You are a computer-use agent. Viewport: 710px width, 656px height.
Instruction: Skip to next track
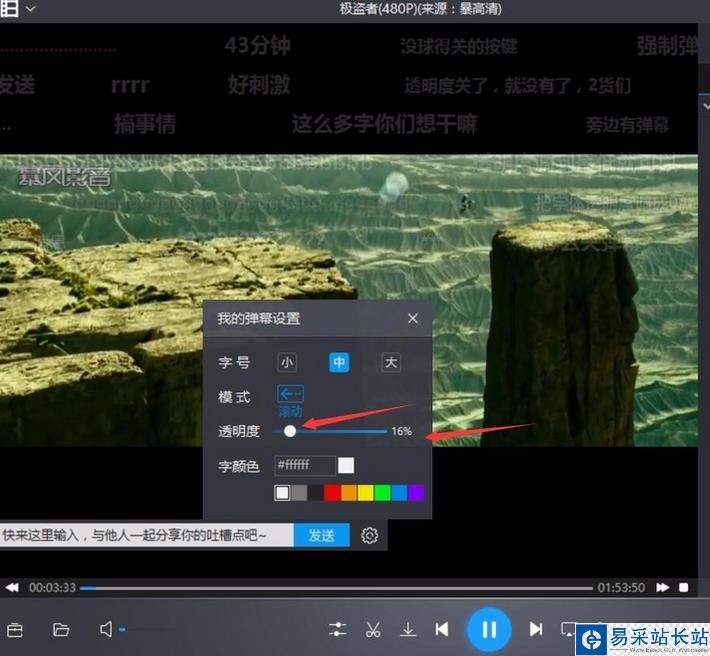536,629
